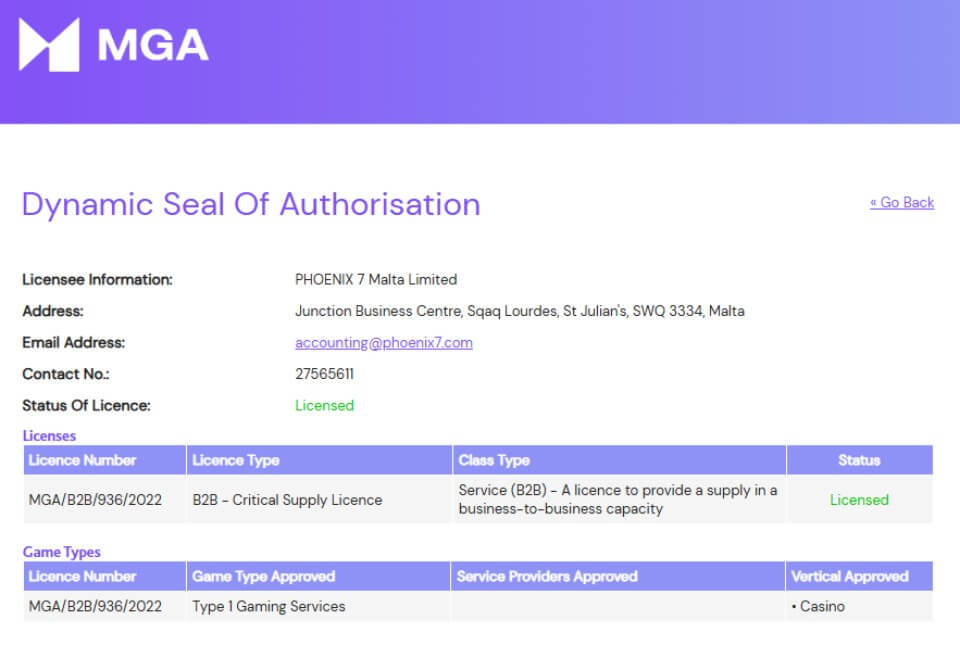Click the Vertical Approved column header
960x670 pixels.
[x=849, y=576]
